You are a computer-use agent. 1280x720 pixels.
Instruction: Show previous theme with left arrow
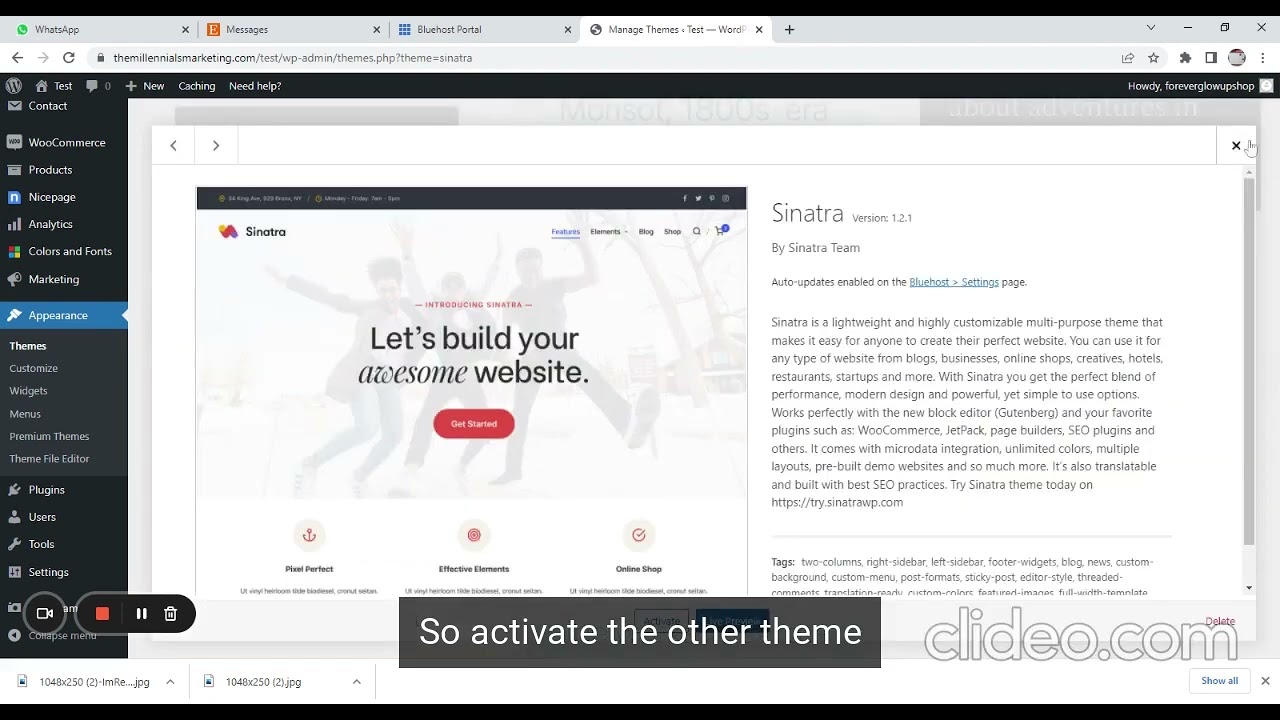(173, 146)
